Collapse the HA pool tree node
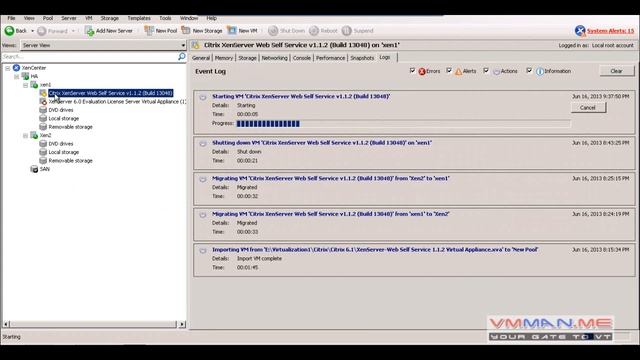Viewport: 640px width, 360px height. click(17, 77)
